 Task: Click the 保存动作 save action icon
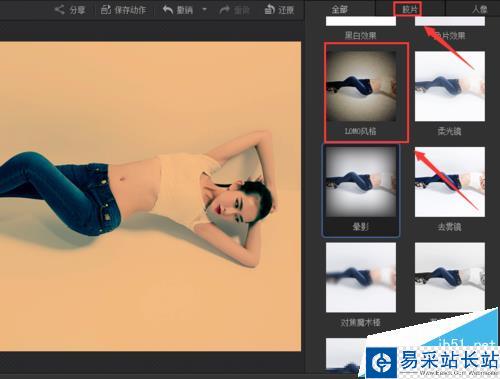pos(106,10)
